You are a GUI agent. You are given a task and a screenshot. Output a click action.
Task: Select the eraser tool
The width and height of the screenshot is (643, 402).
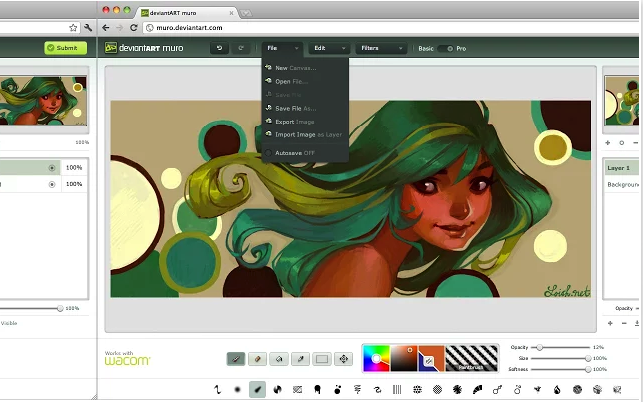click(x=258, y=359)
